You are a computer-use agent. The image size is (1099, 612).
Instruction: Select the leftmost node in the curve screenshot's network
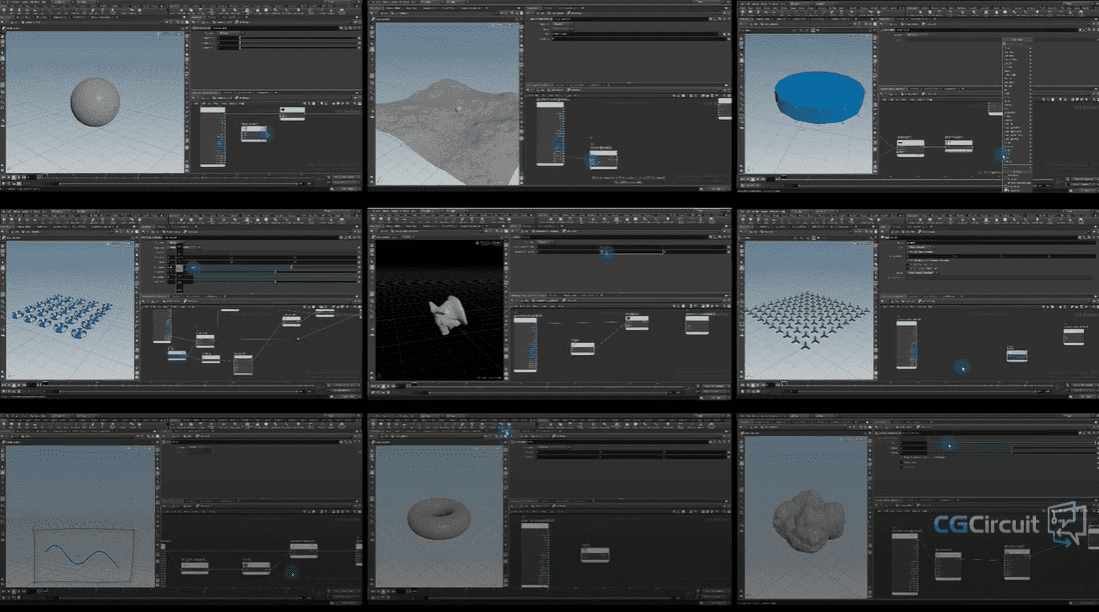(194, 567)
